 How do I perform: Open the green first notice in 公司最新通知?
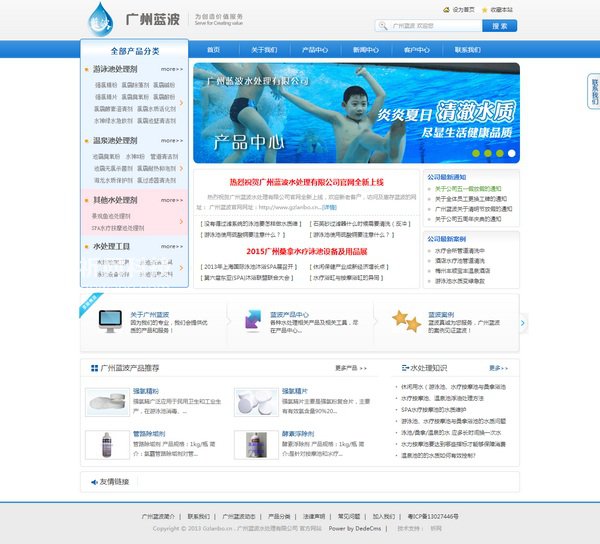coord(468,189)
